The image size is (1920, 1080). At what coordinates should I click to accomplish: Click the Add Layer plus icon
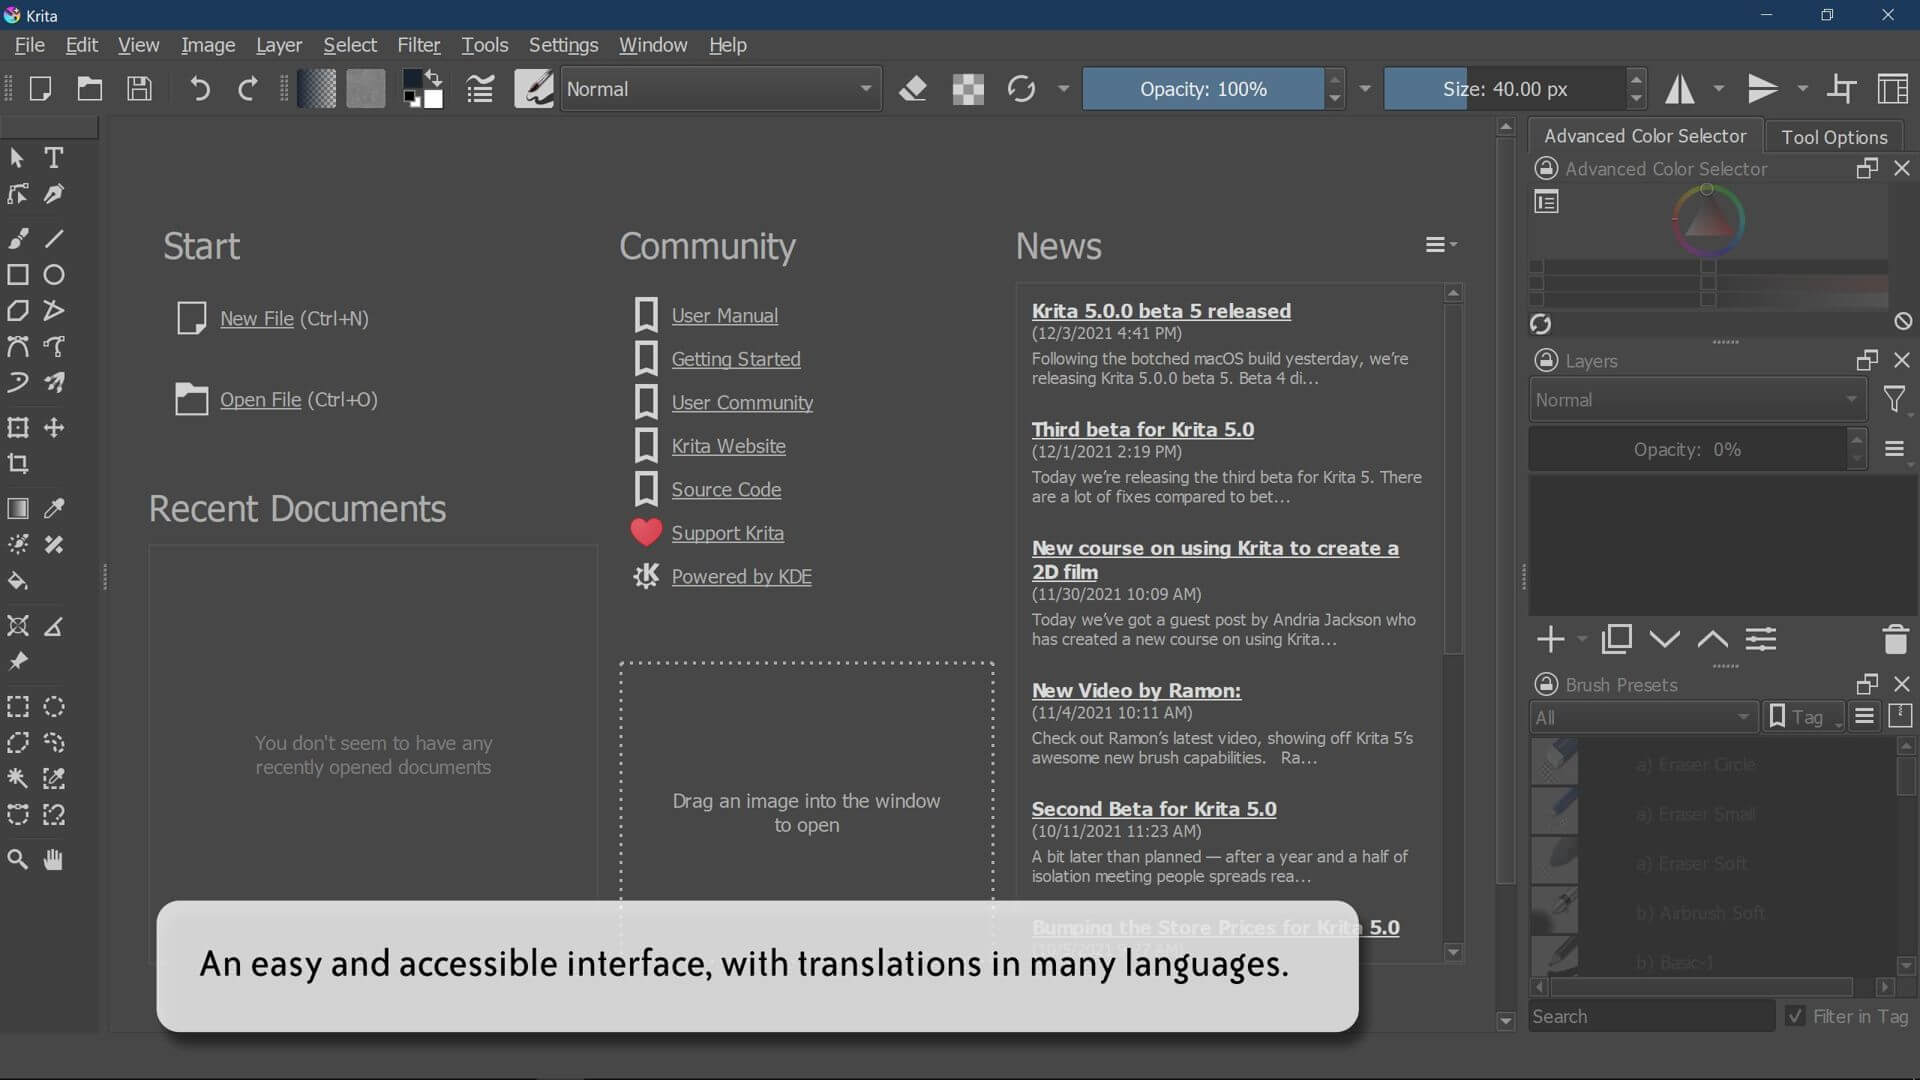(1550, 639)
